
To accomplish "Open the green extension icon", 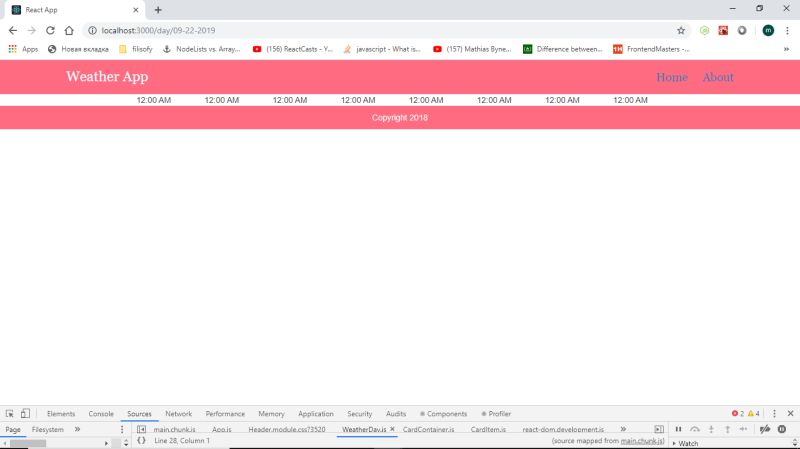I will [x=705, y=31].
